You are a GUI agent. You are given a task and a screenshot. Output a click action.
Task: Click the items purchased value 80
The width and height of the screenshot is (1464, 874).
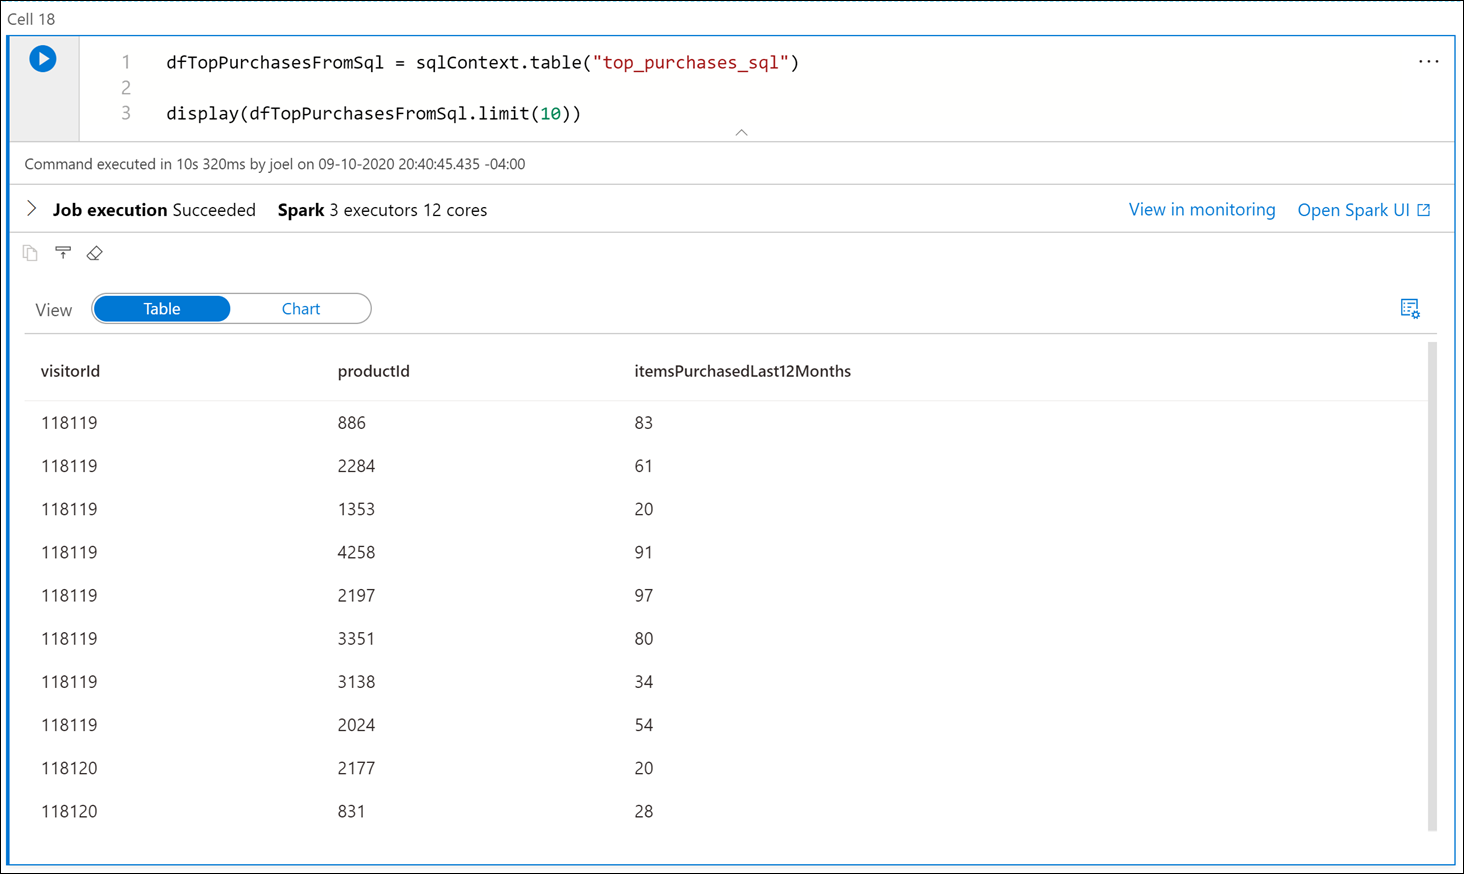point(643,638)
